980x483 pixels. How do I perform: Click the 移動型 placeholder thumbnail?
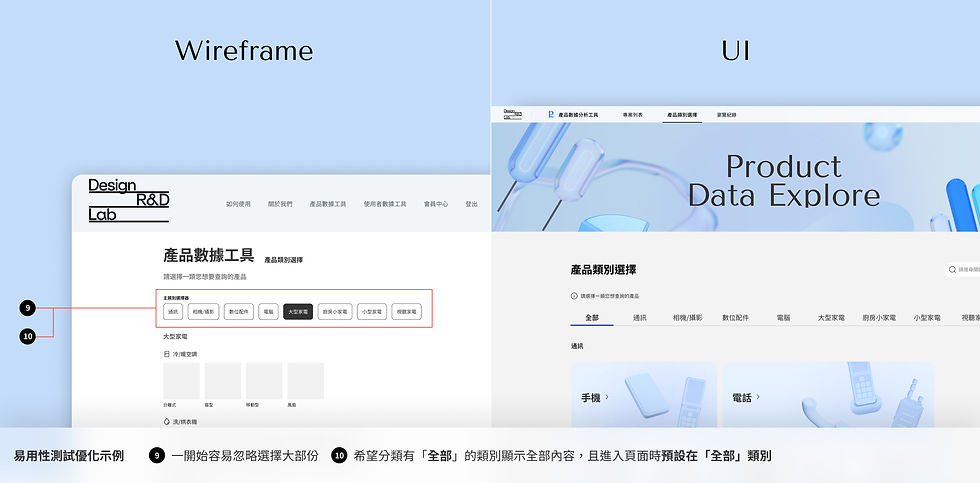[x=264, y=381]
